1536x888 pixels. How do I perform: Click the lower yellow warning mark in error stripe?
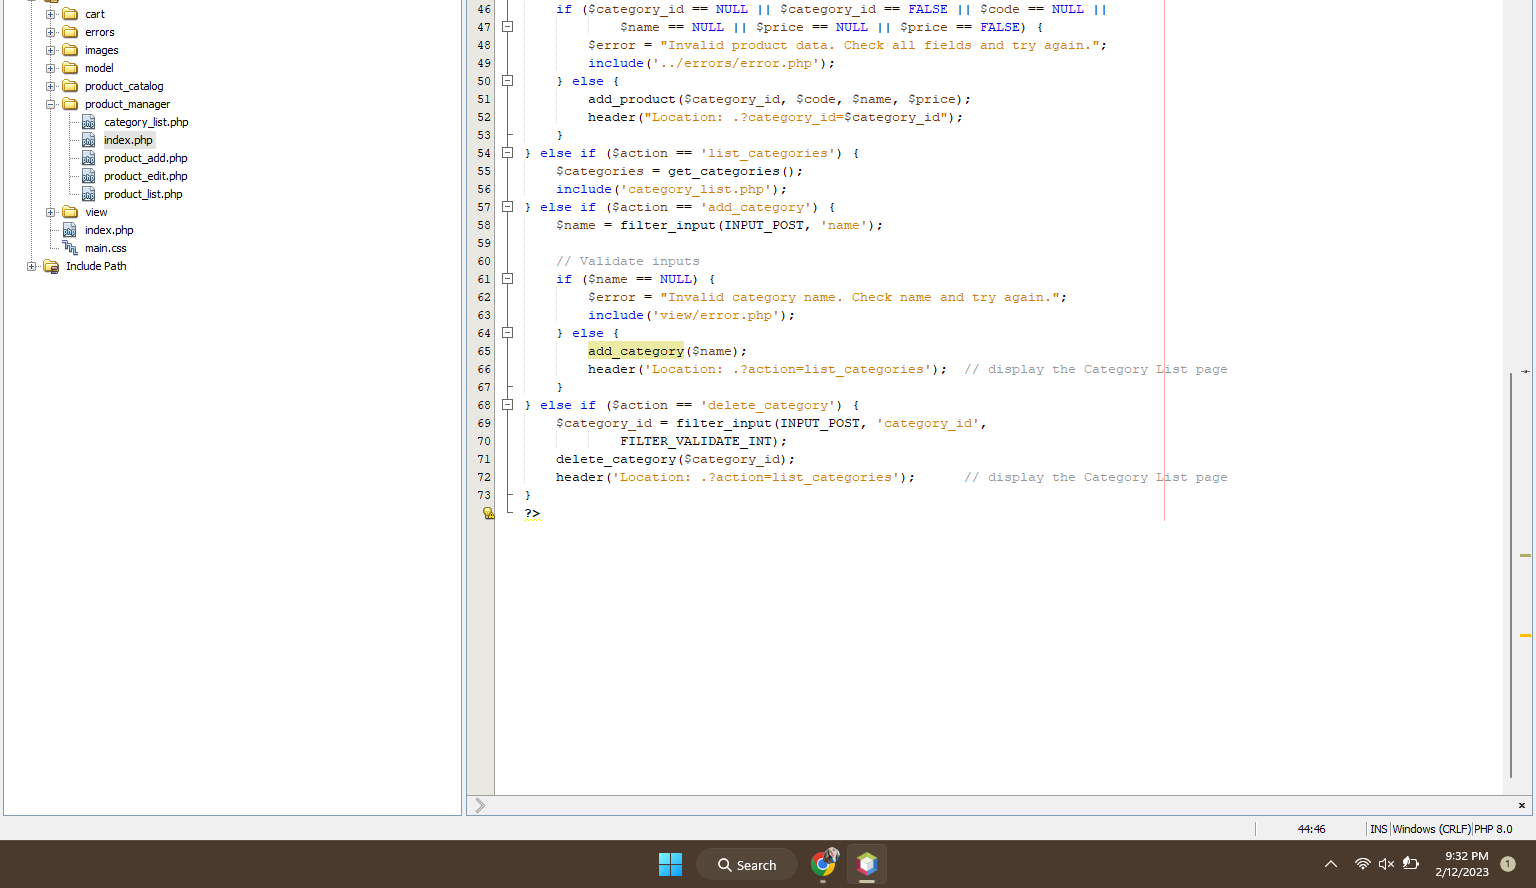click(1525, 635)
